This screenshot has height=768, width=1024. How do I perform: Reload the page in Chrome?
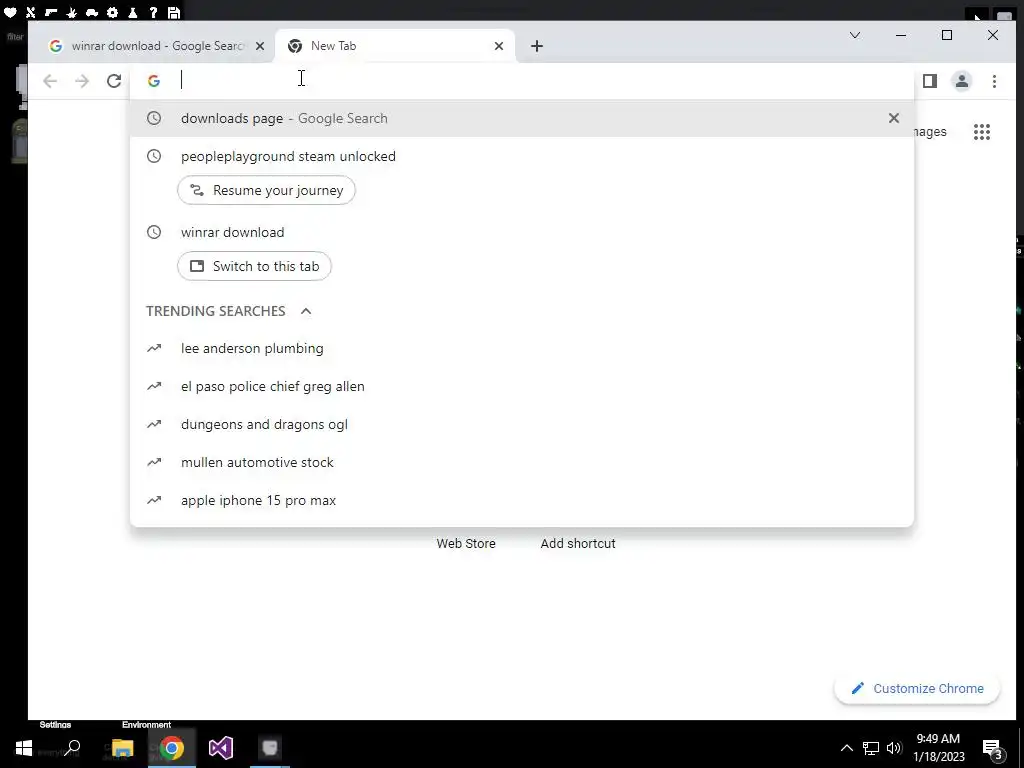(114, 81)
